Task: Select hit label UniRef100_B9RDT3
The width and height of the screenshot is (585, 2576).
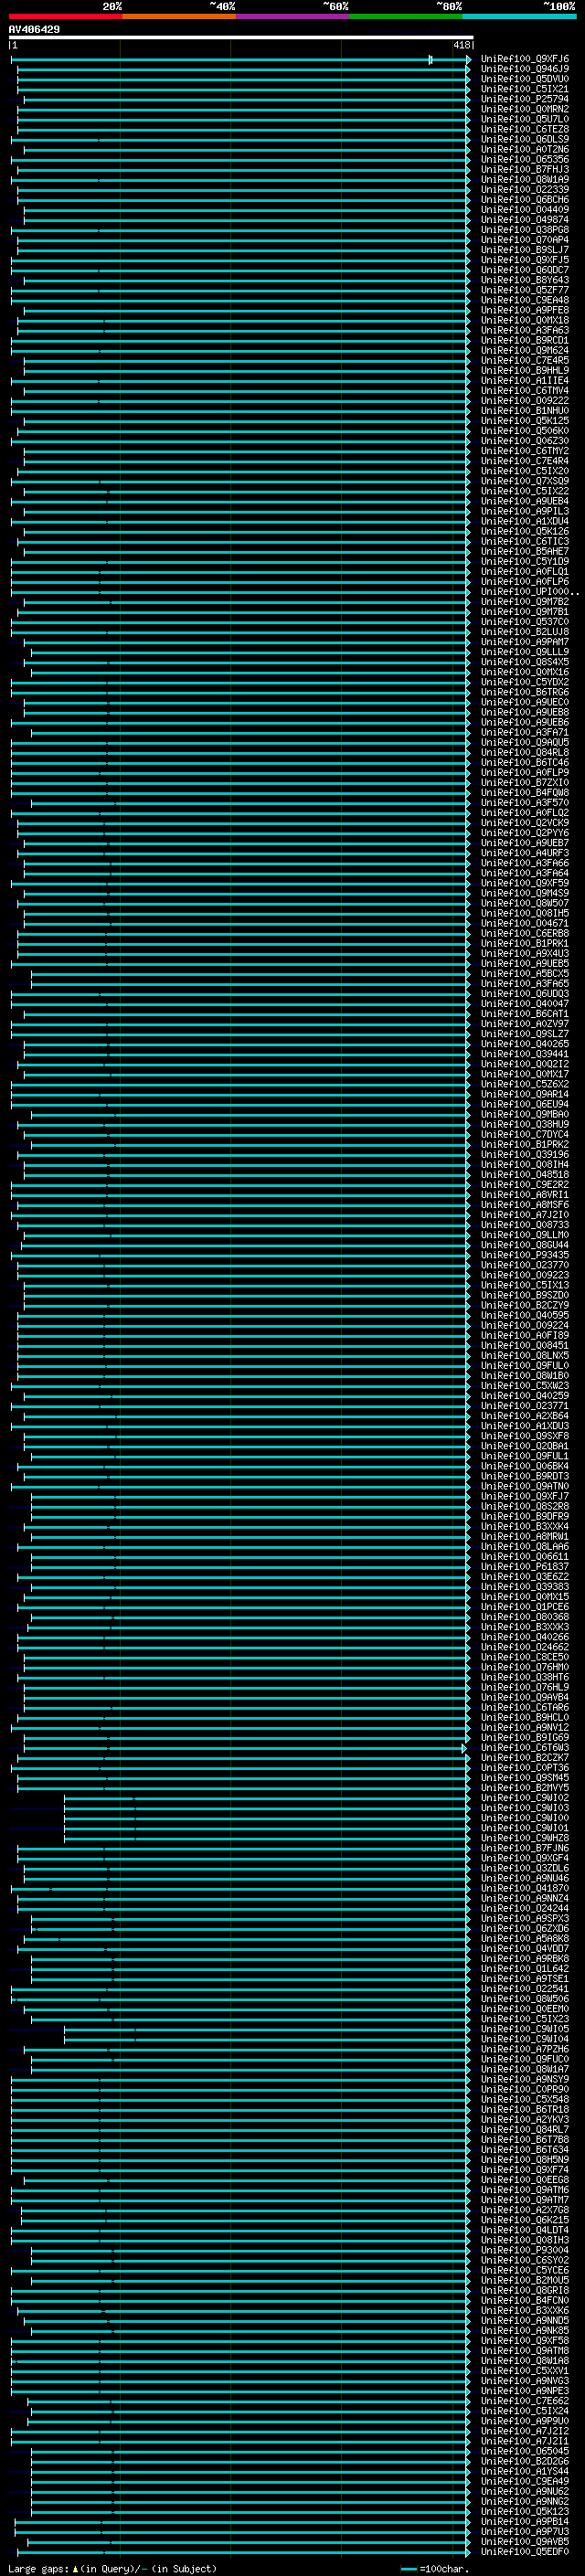Action: [525, 1476]
